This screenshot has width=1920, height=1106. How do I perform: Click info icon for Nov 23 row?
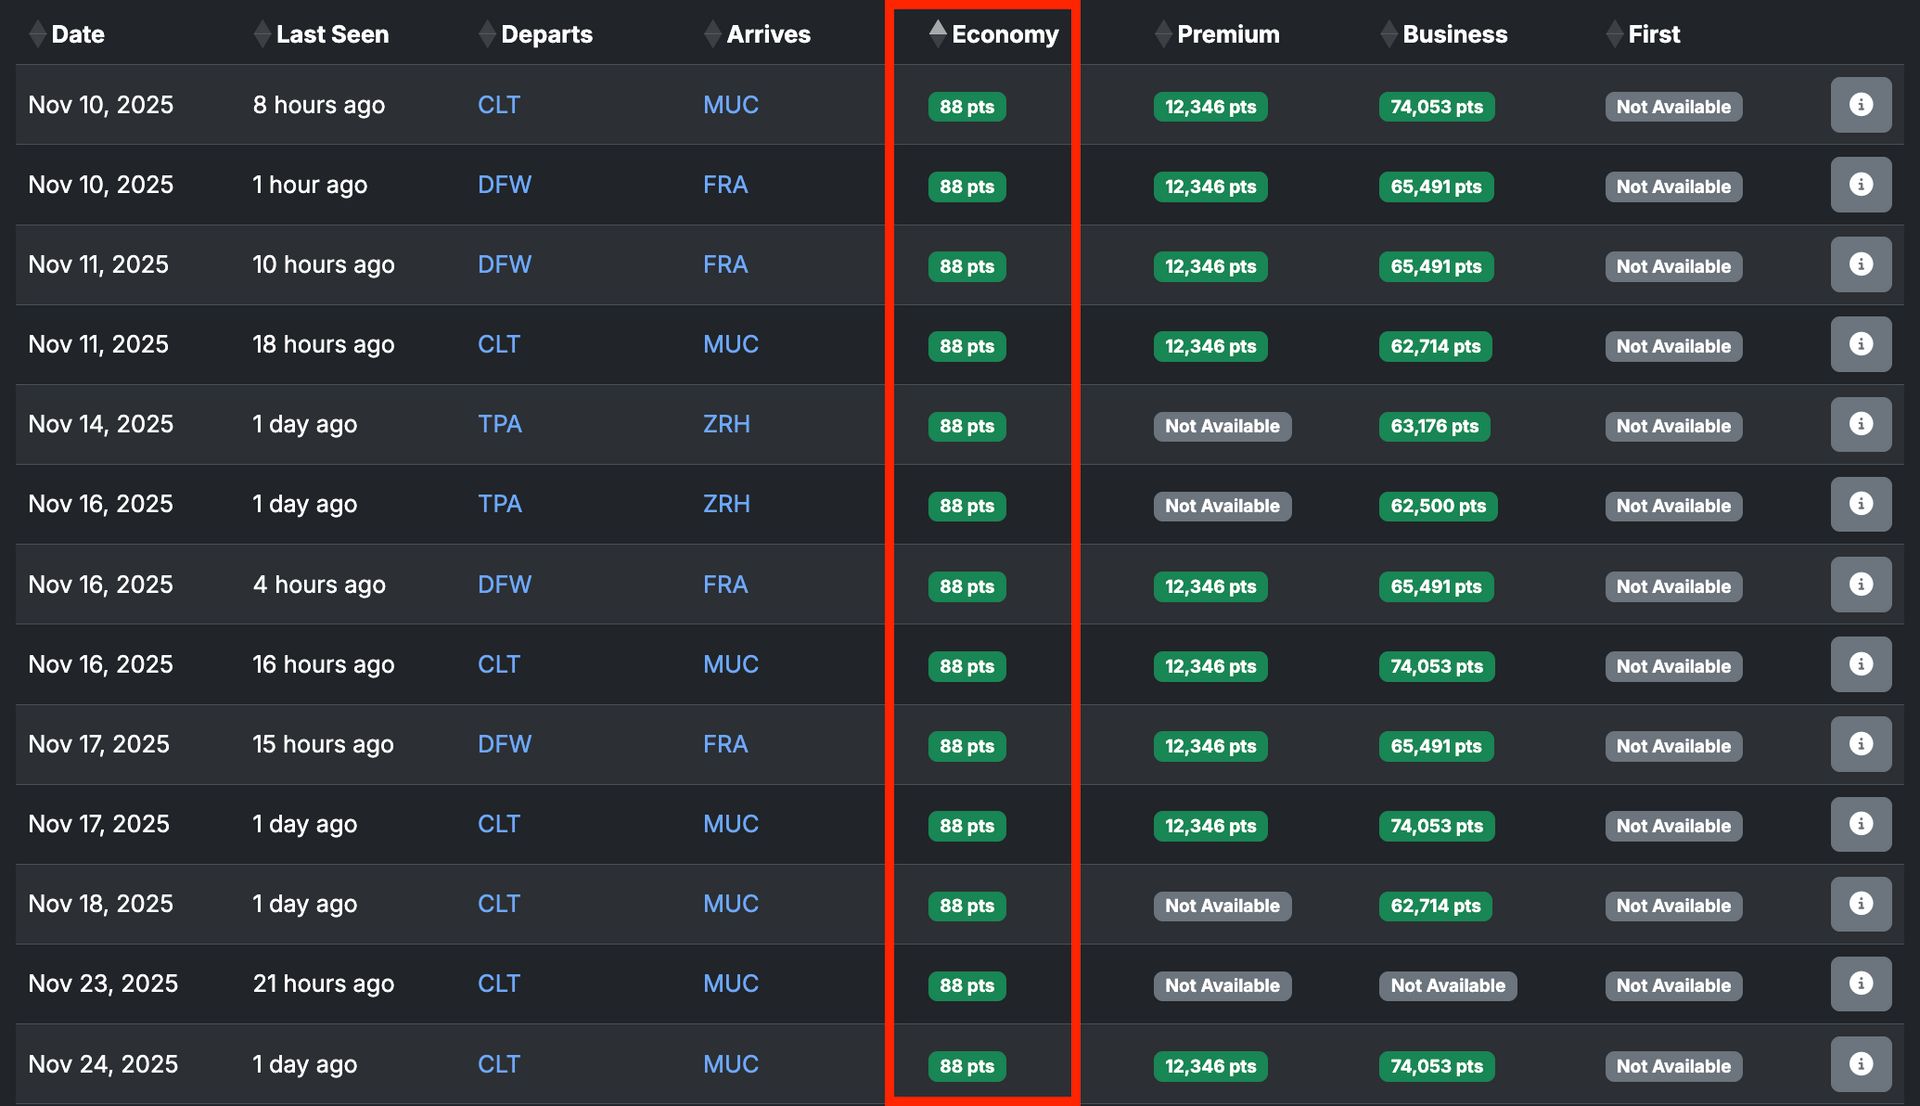[1860, 984]
